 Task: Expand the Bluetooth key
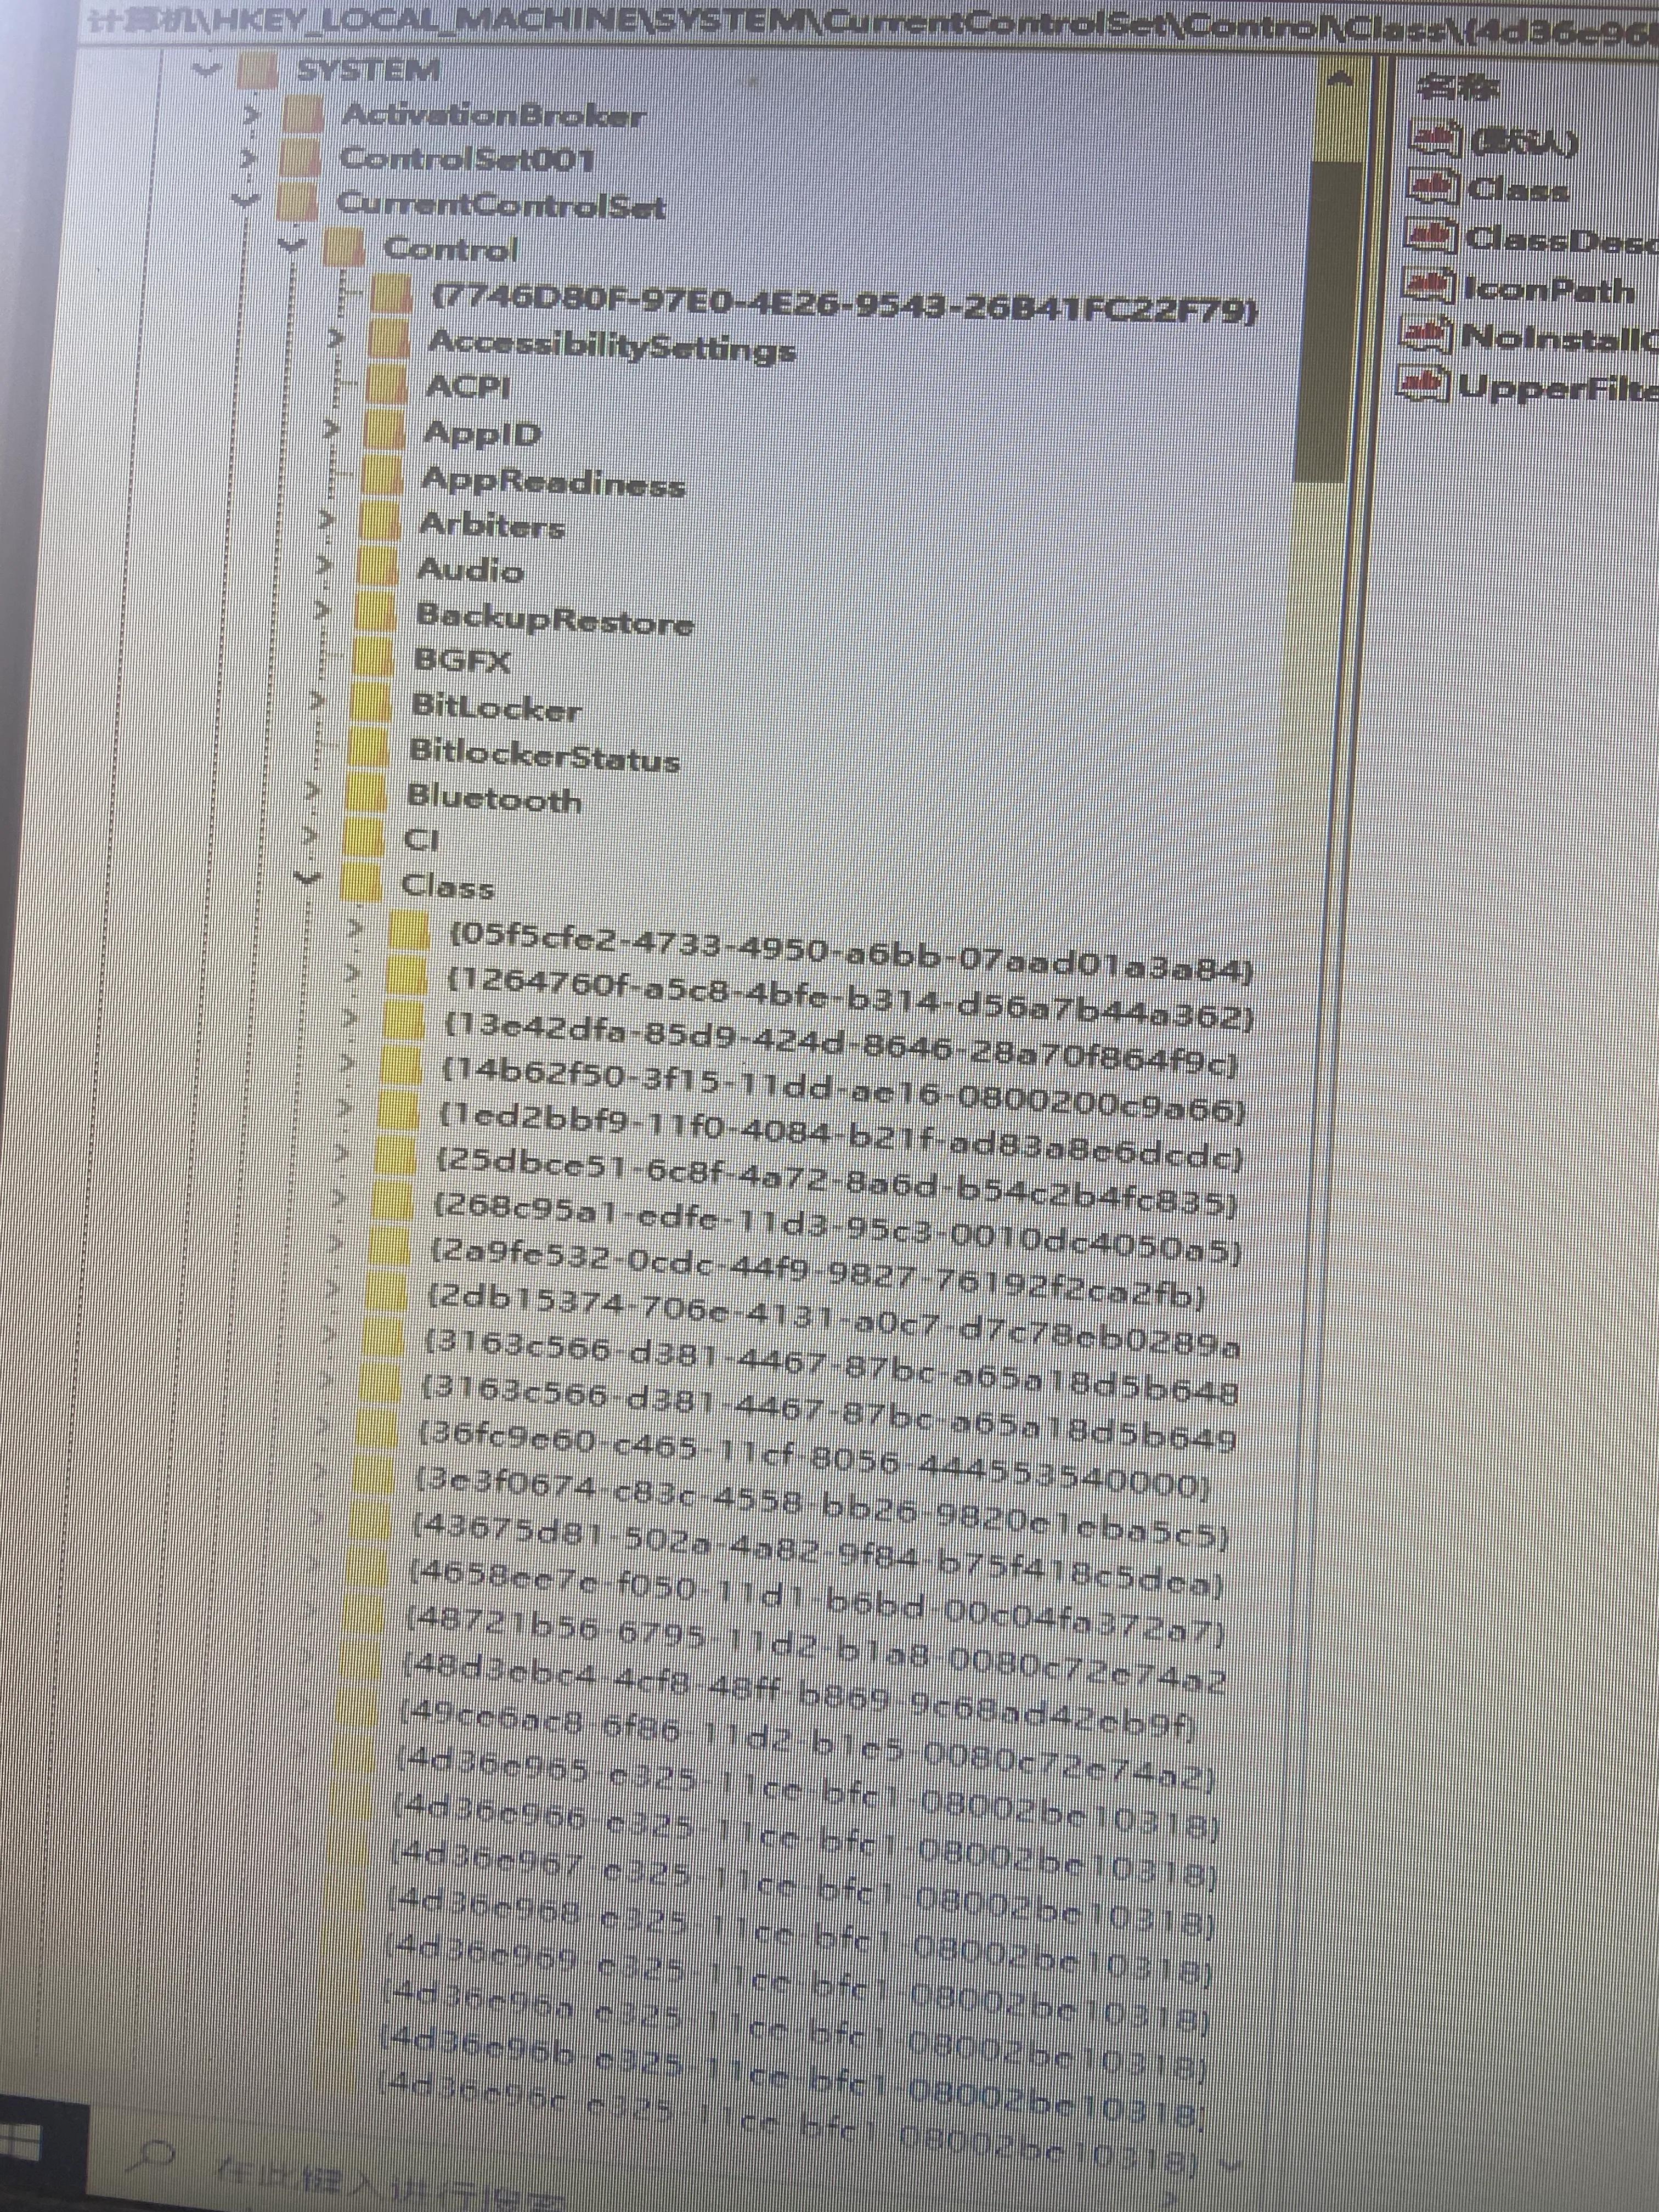311,791
